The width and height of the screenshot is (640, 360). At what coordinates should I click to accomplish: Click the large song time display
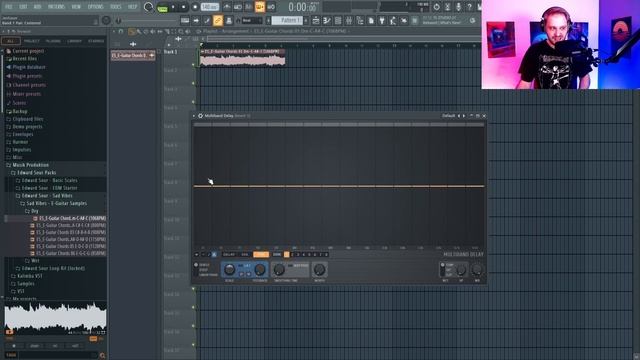click(x=303, y=7)
